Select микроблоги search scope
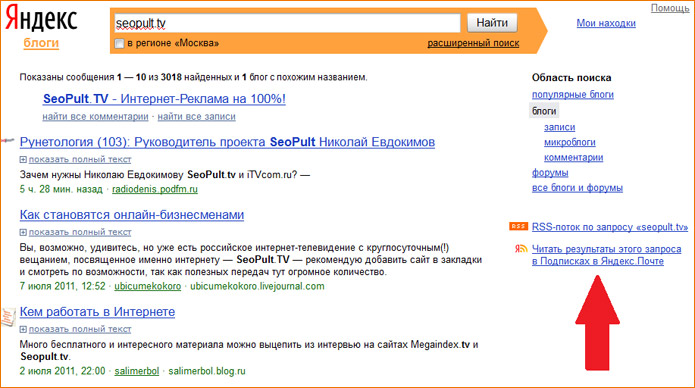695x388 pixels. (570, 142)
